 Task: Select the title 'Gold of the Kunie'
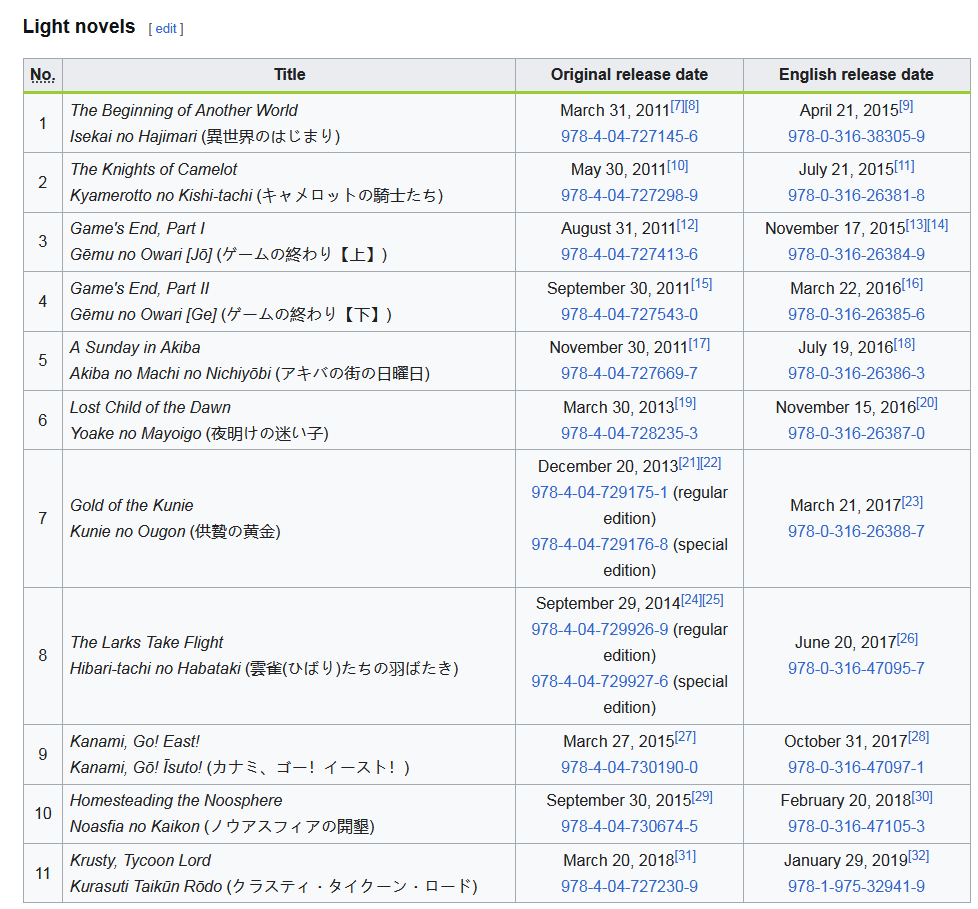(132, 505)
